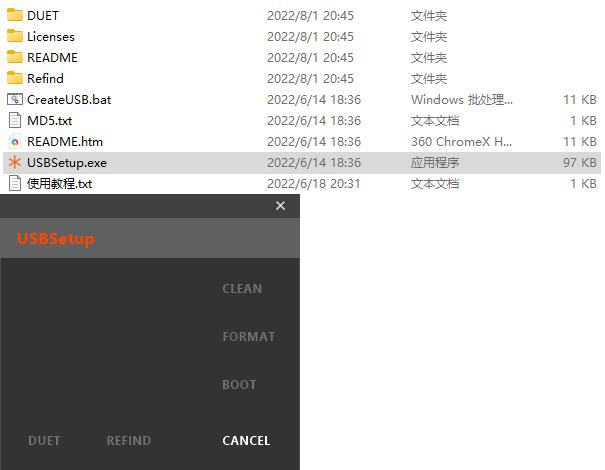605x470 pixels.
Task: Click the BOOT button in USBSetup
Action: click(239, 385)
